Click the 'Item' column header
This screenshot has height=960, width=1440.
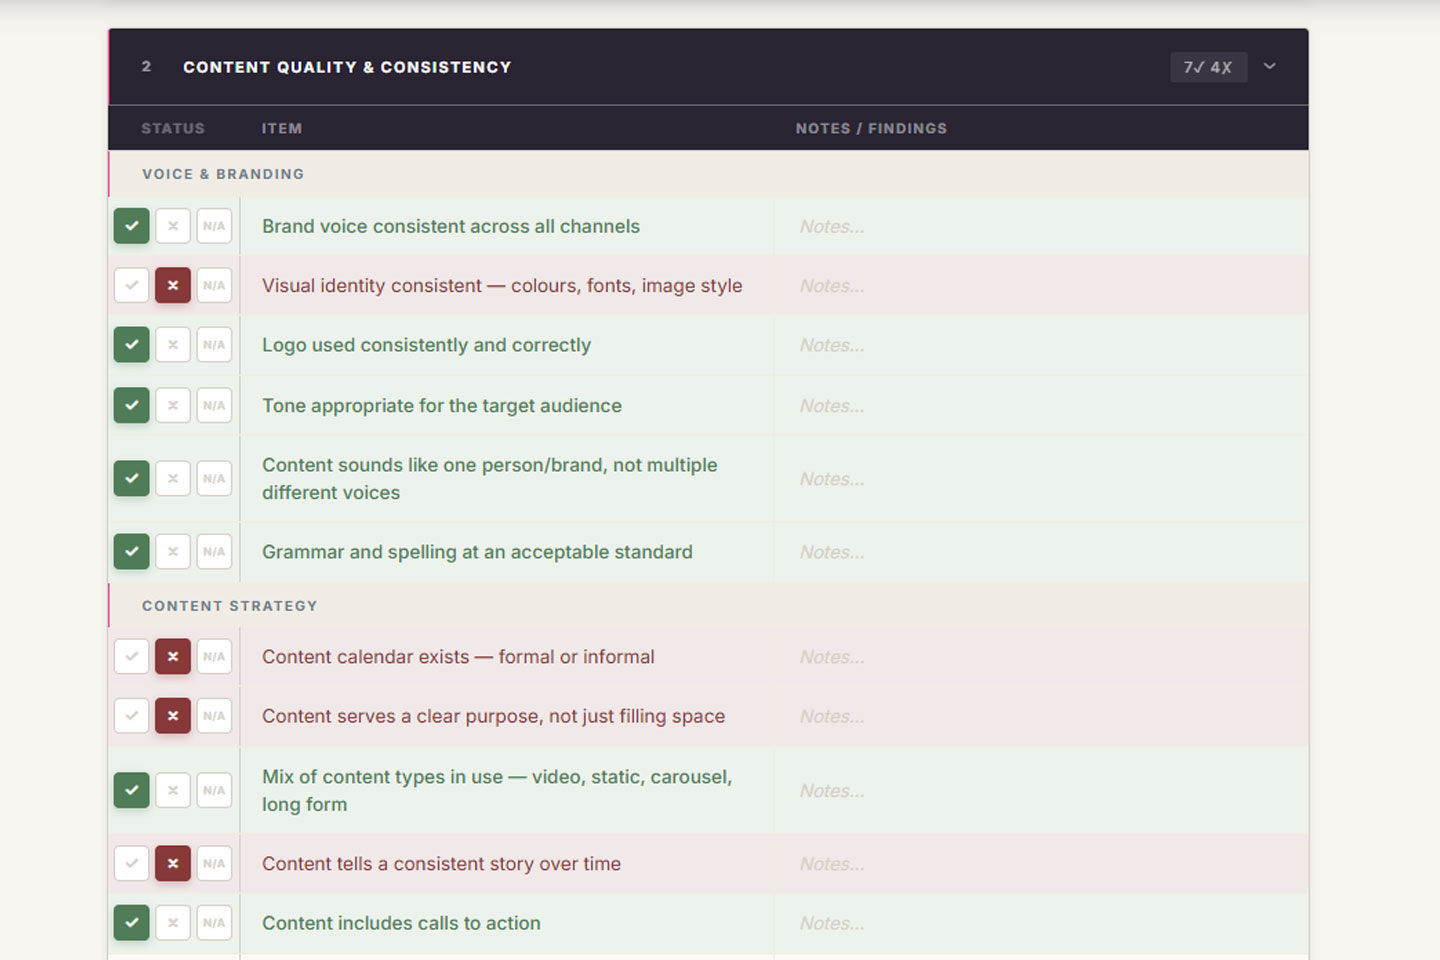coord(282,128)
